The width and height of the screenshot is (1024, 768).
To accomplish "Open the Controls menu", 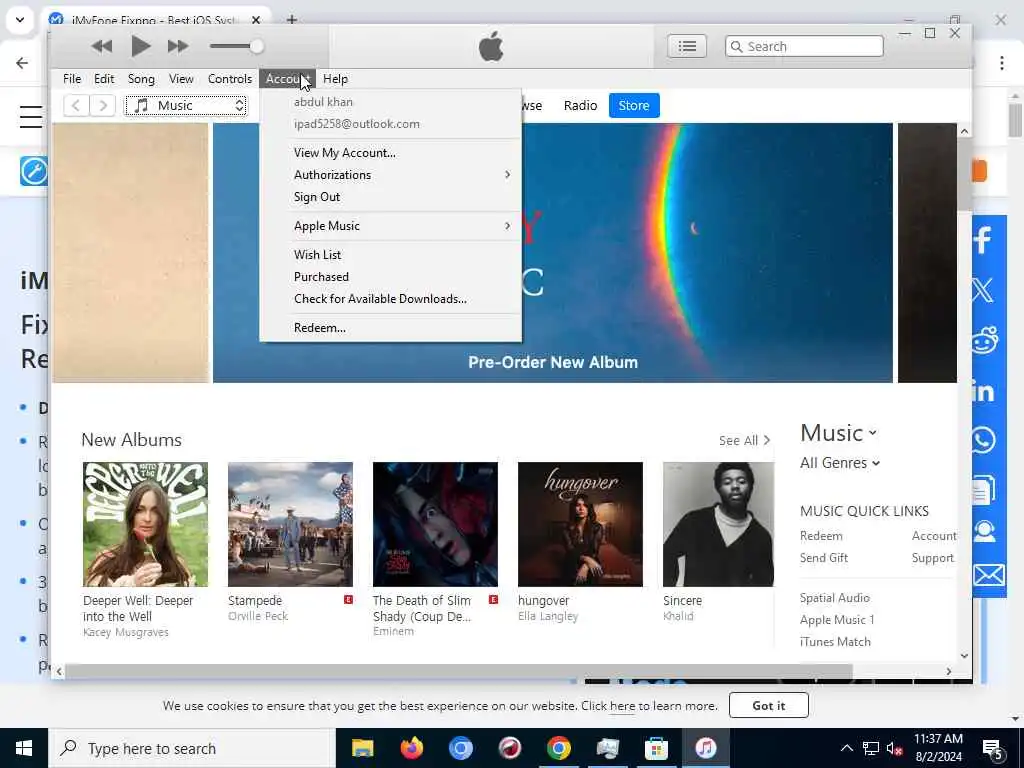I will tap(229, 78).
